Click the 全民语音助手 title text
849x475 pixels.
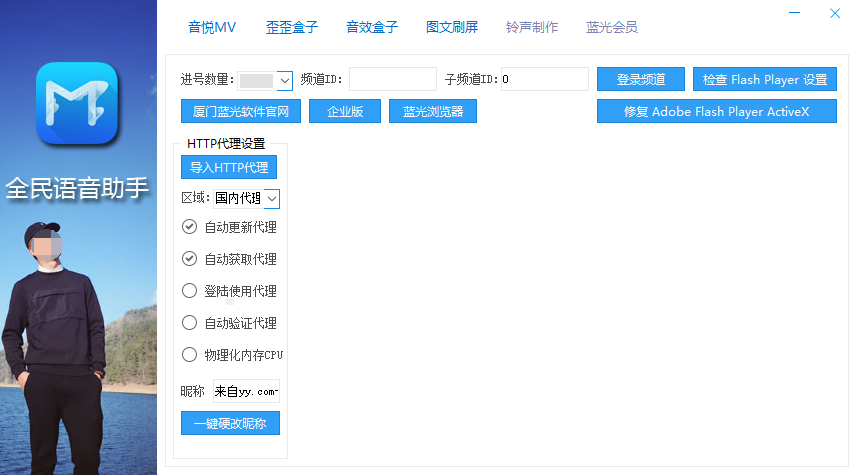(77, 188)
